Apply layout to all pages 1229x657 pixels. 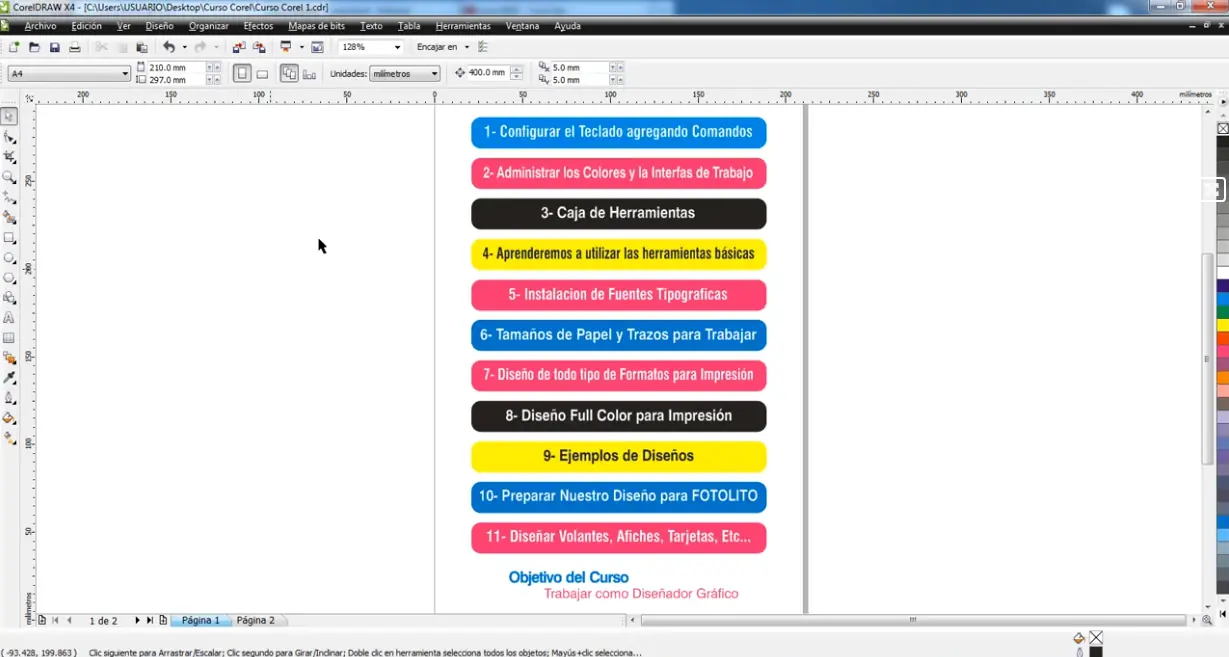click(x=288, y=73)
